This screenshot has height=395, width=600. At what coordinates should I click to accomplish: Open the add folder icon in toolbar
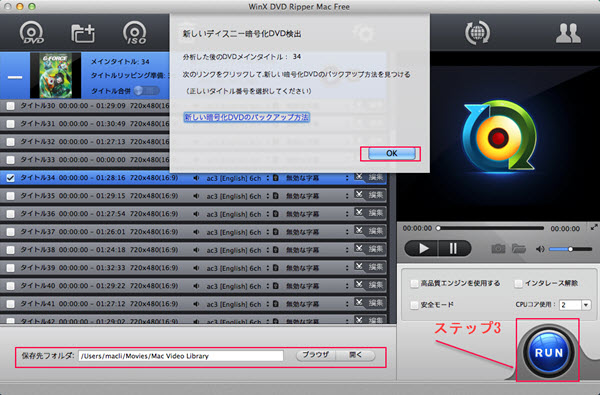(83, 33)
